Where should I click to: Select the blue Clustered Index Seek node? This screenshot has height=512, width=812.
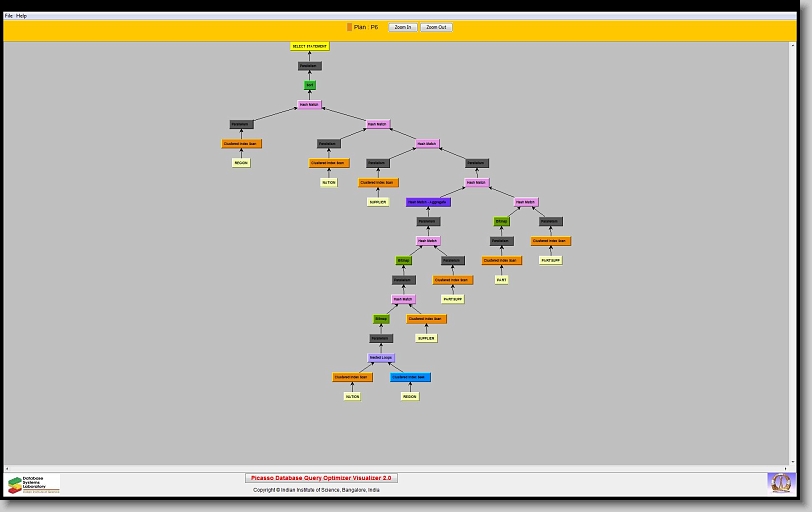(x=410, y=377)
